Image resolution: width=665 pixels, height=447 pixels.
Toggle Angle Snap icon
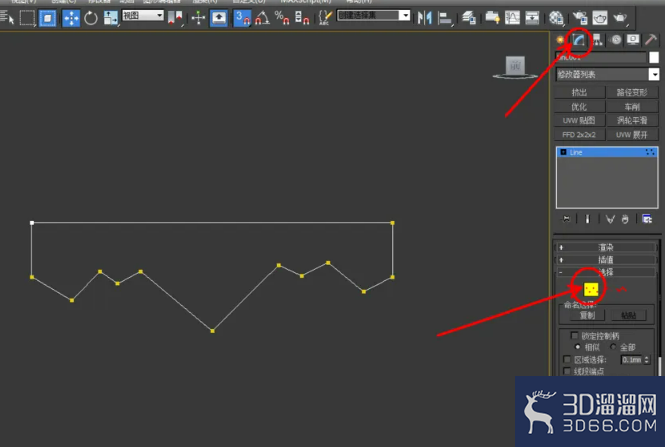(x=262, y=18)
